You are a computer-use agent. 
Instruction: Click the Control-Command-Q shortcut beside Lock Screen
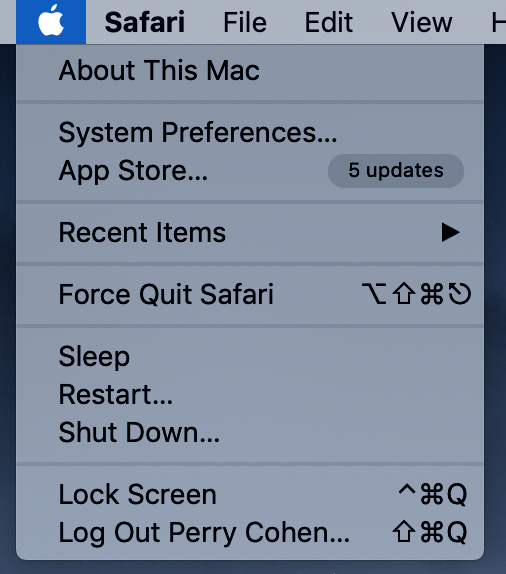432,494
